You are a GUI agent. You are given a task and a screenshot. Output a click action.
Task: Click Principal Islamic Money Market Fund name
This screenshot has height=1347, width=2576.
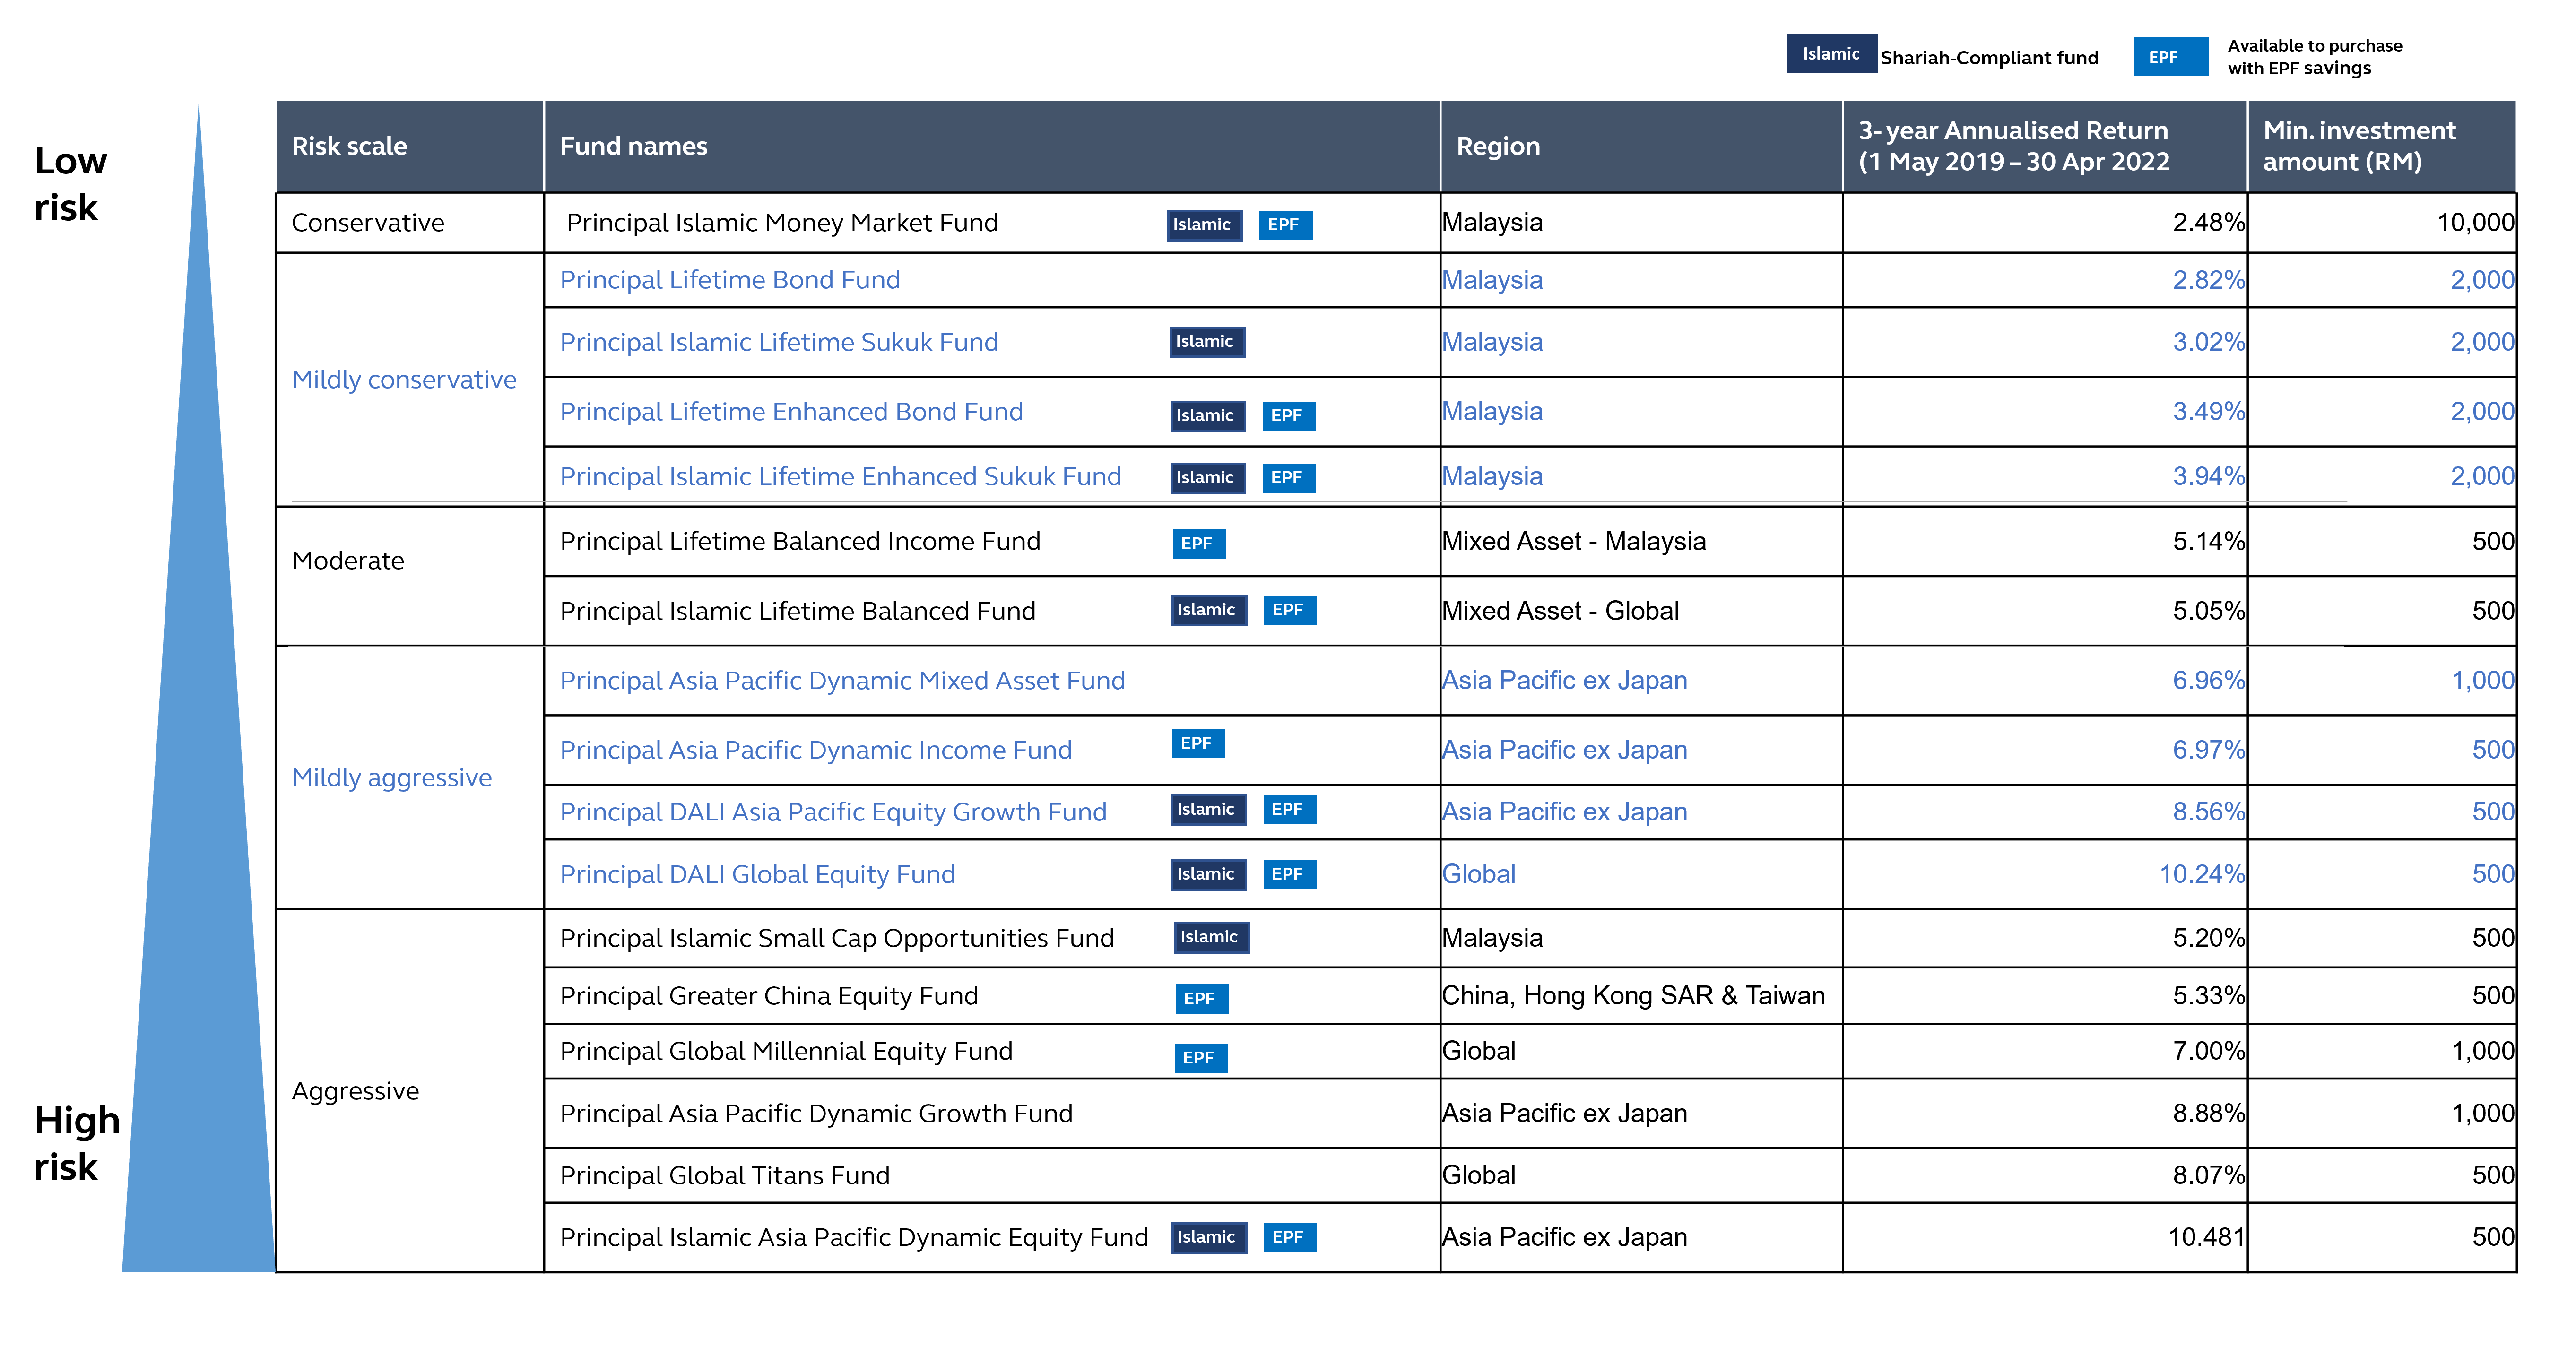coord(782,223)
